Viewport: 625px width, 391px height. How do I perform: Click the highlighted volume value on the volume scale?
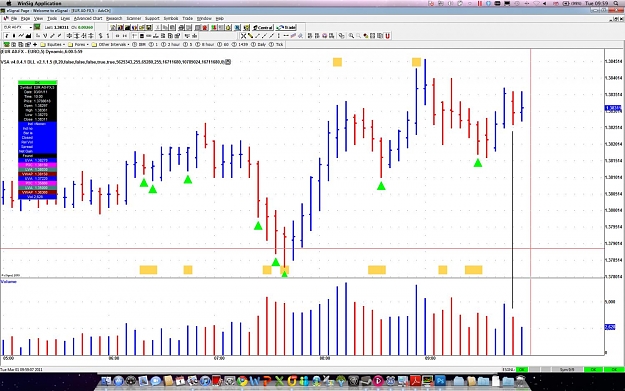610,327
